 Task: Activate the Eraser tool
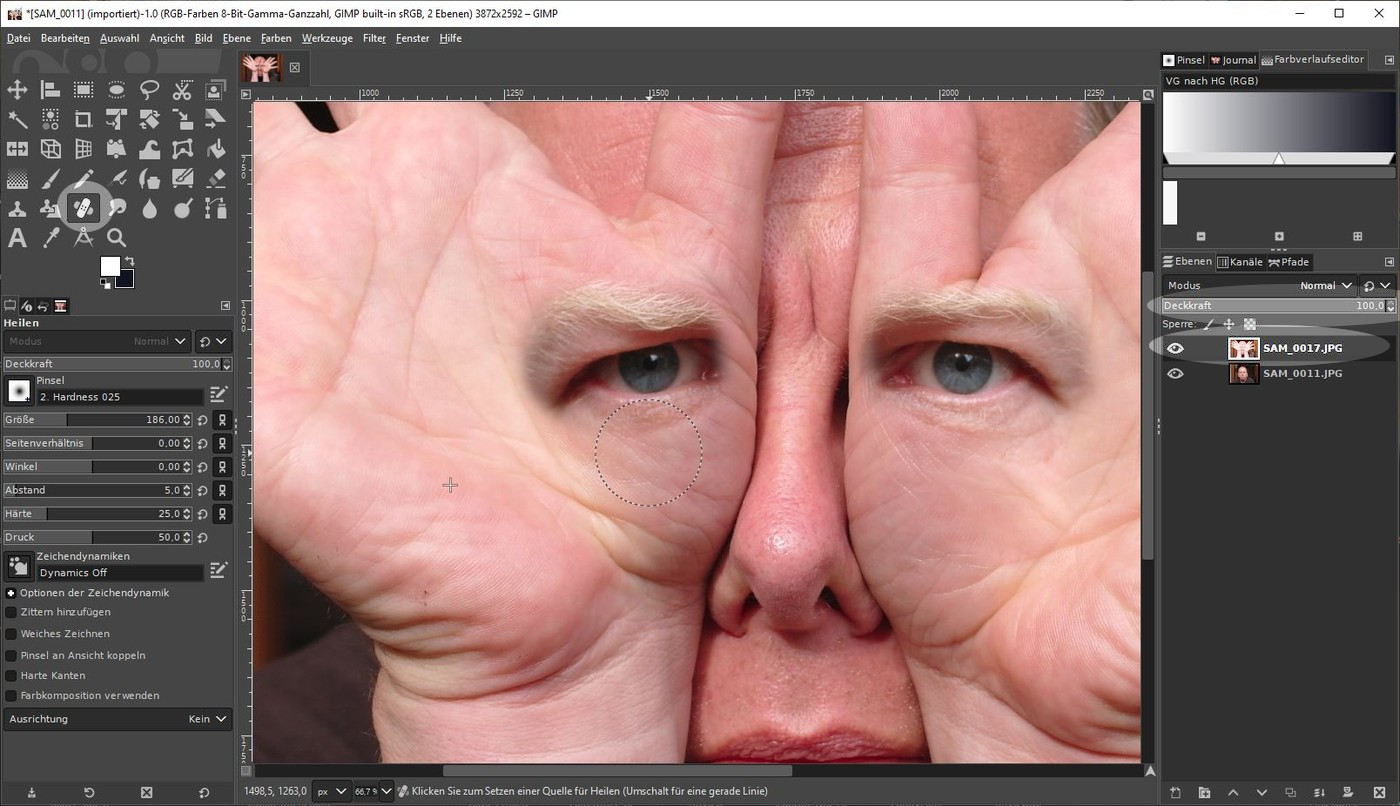tap(215, 179)
